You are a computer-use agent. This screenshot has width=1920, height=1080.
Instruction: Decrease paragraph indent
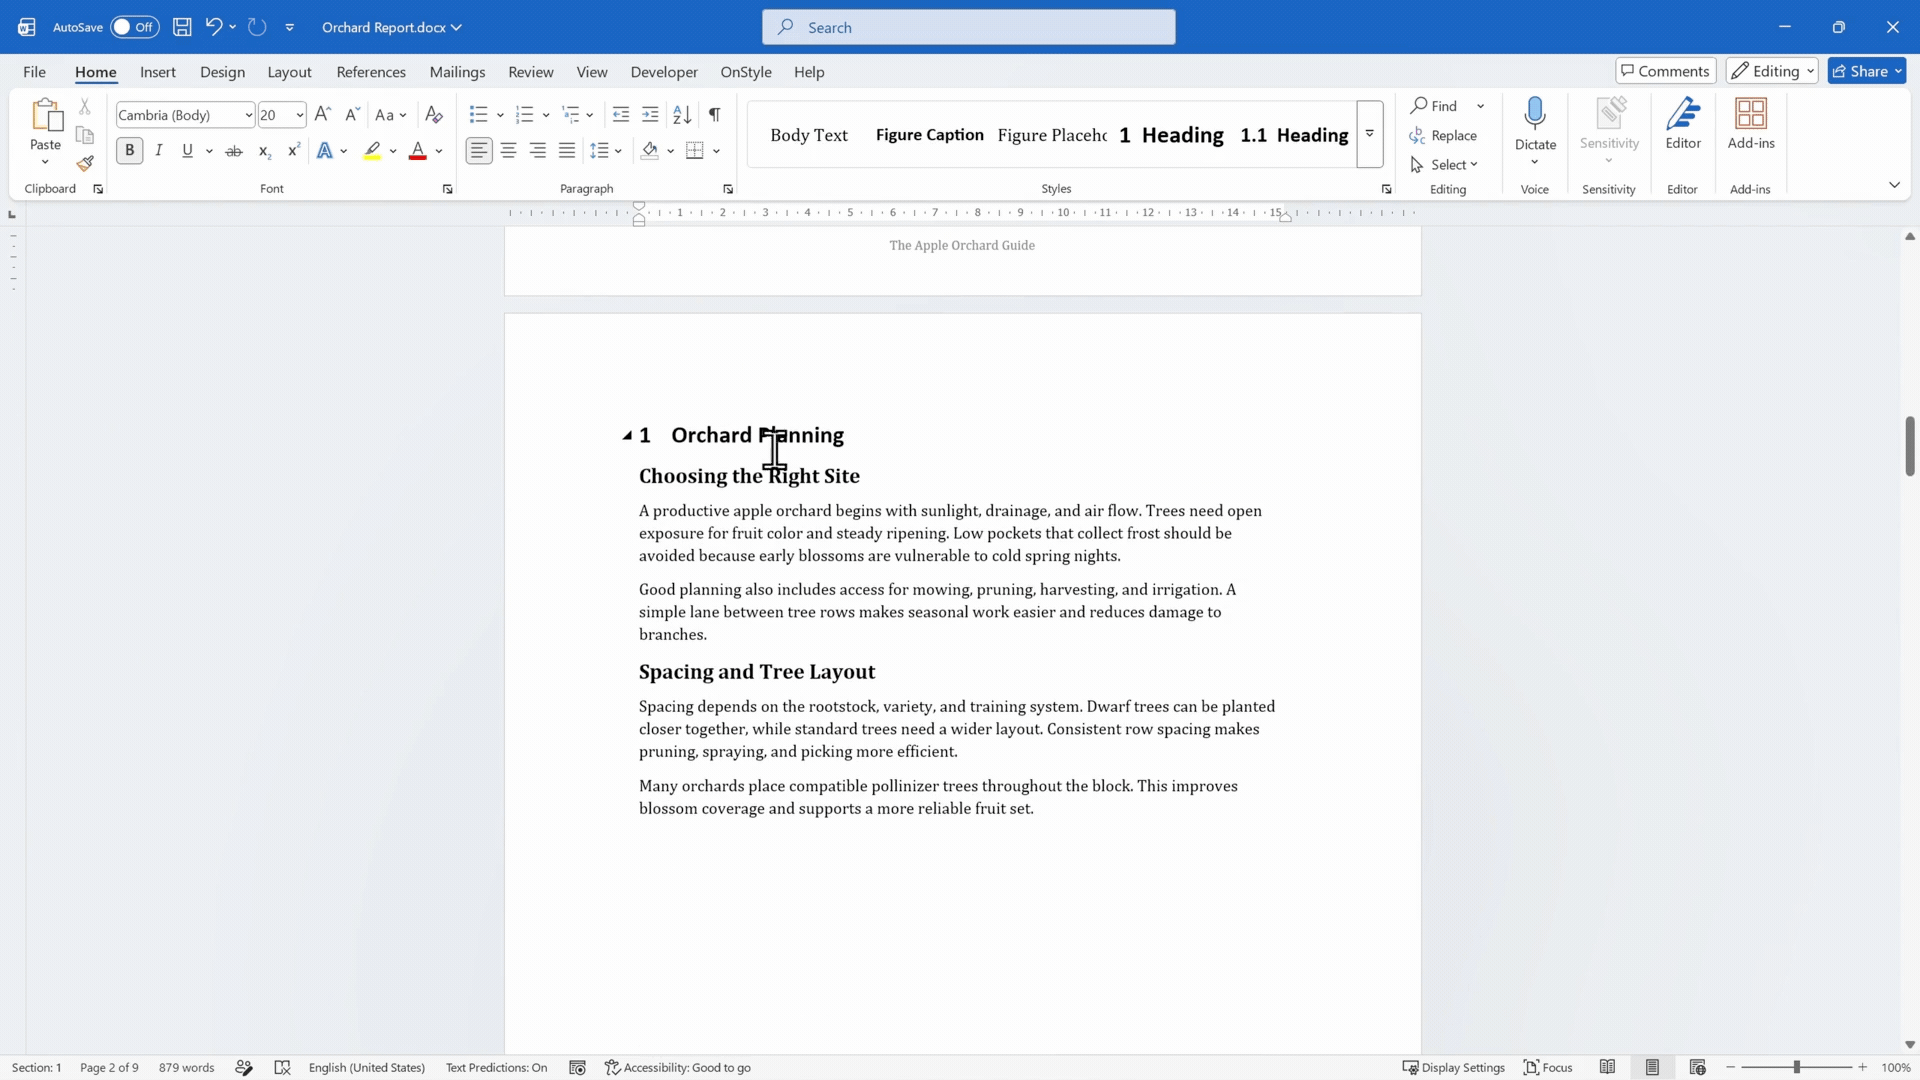coord(621,115)
